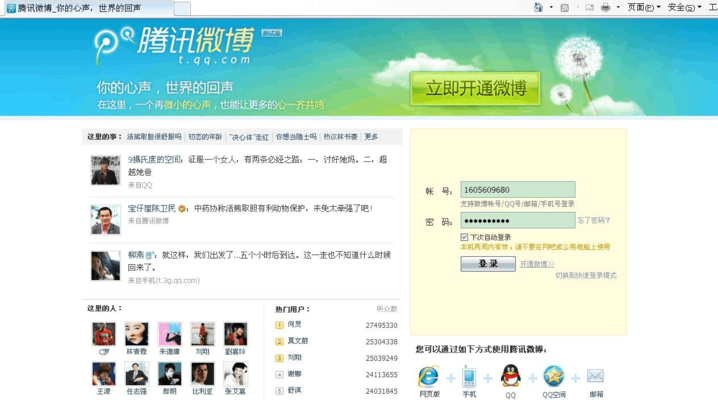Click the browser Home toolbar icon
Viewport: 718px width, 400px height.
point(538,7)
